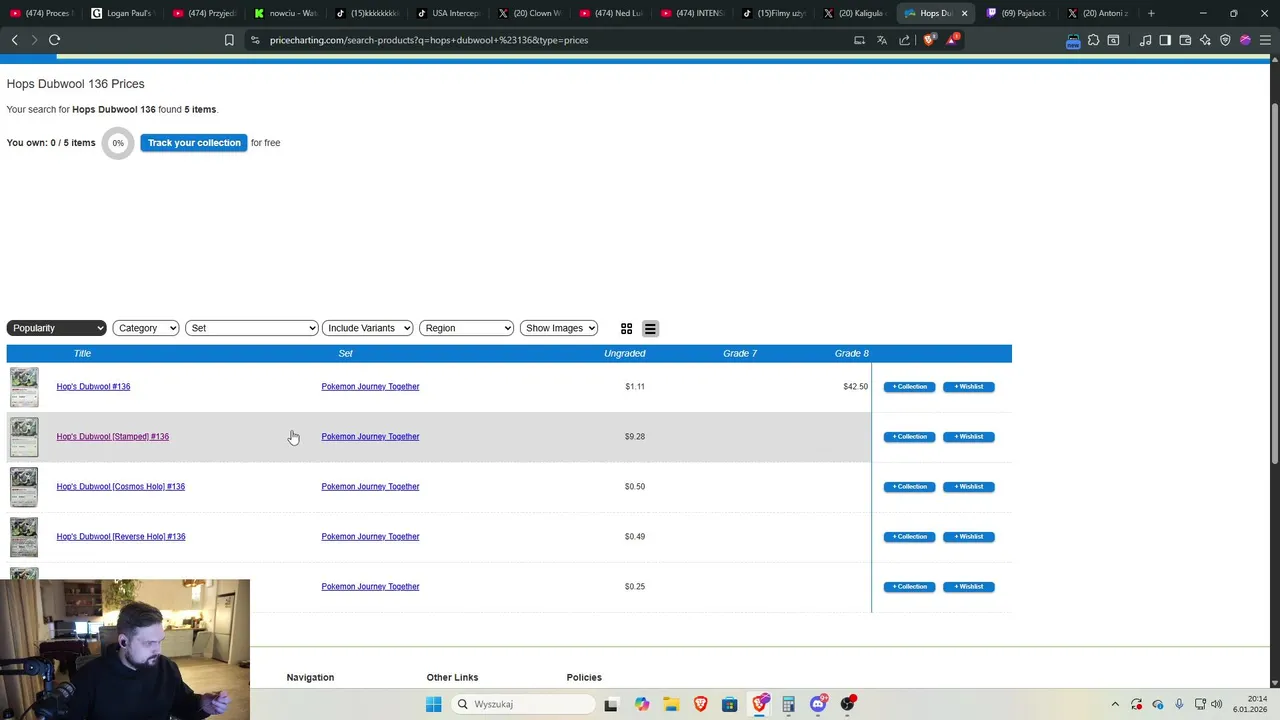Click the $9.28 ungraded price

coord(634,436)
